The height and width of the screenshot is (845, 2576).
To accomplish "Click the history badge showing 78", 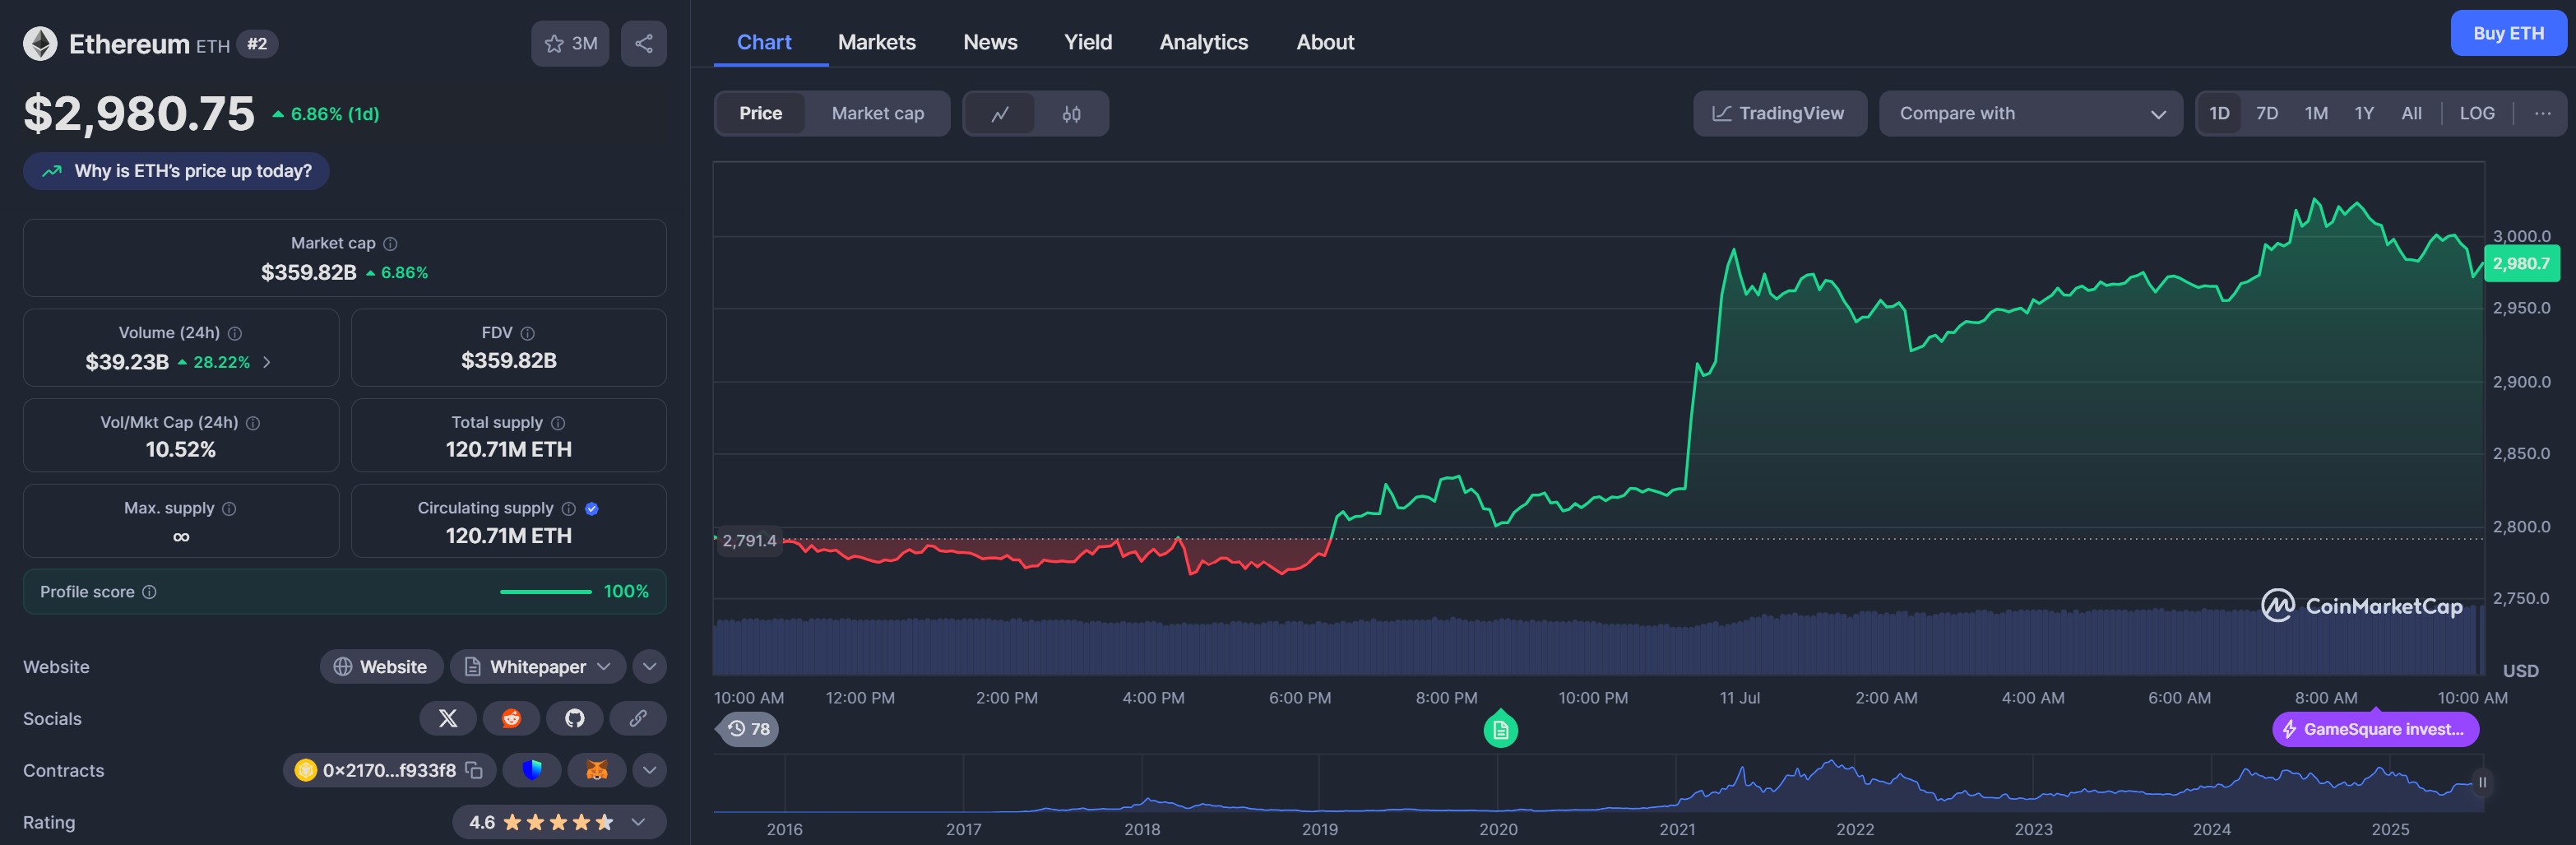I will point(749,729).
